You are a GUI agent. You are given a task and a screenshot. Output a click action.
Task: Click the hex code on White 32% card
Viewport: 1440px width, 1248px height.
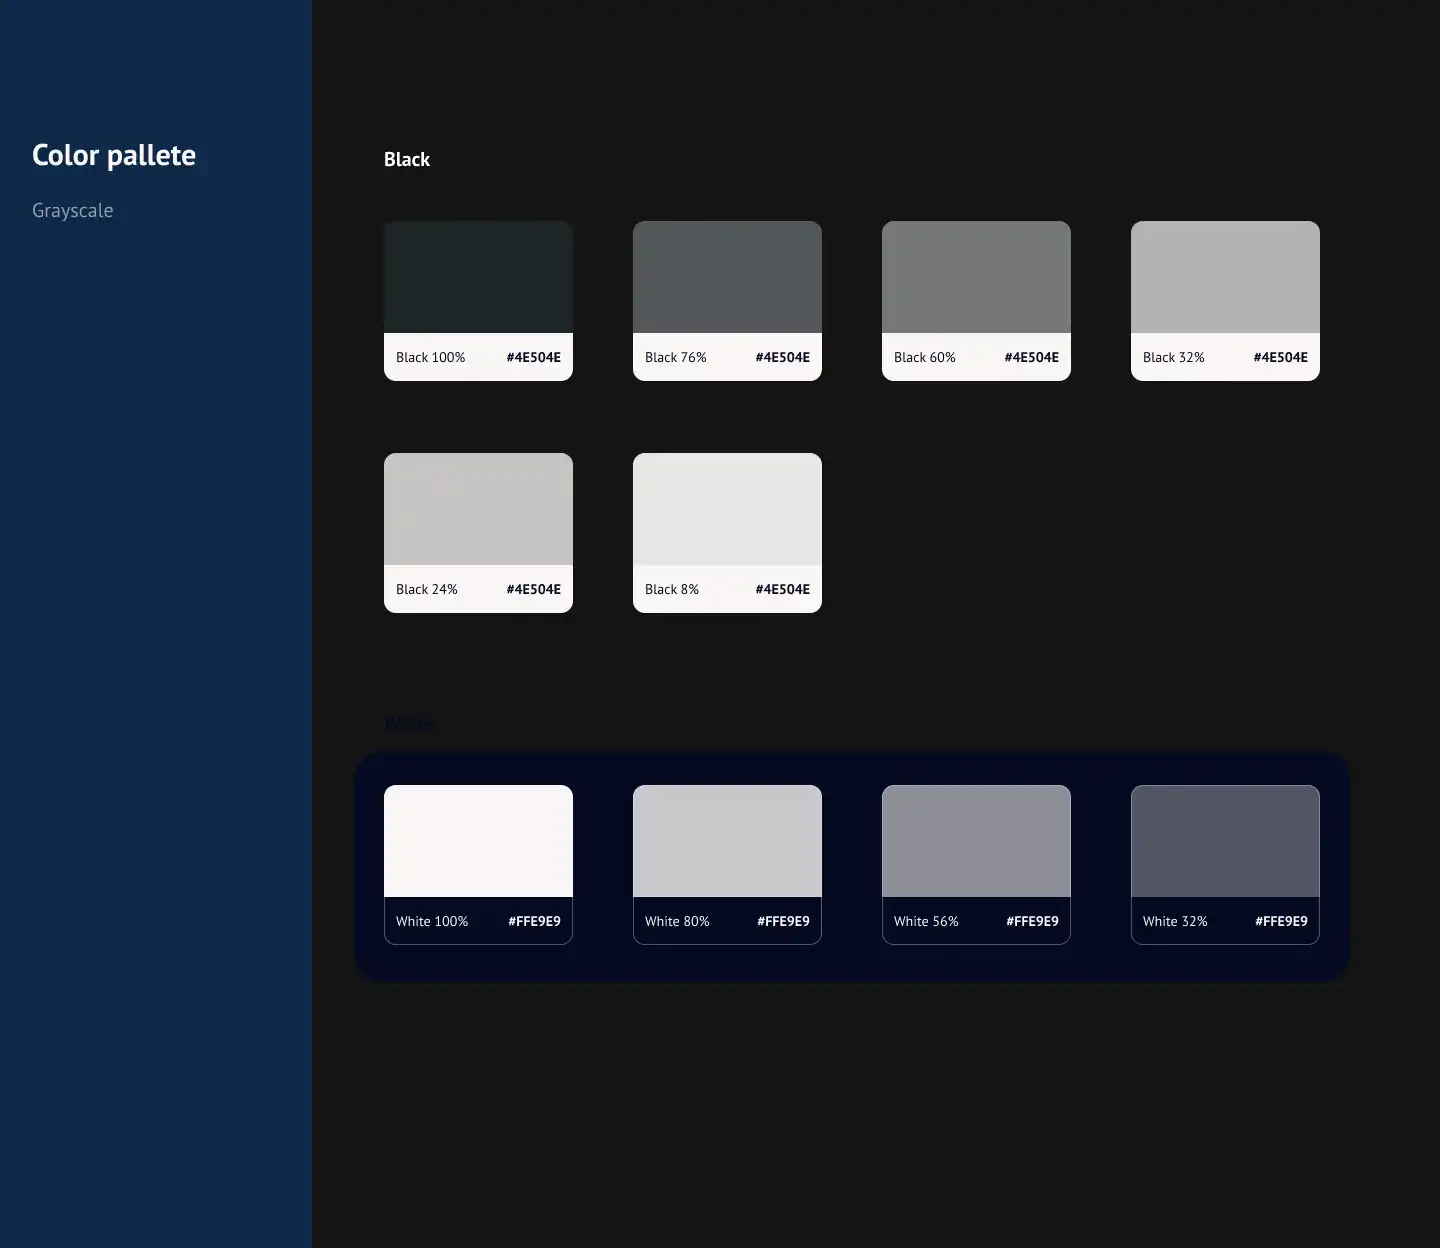coord(1282,921)
